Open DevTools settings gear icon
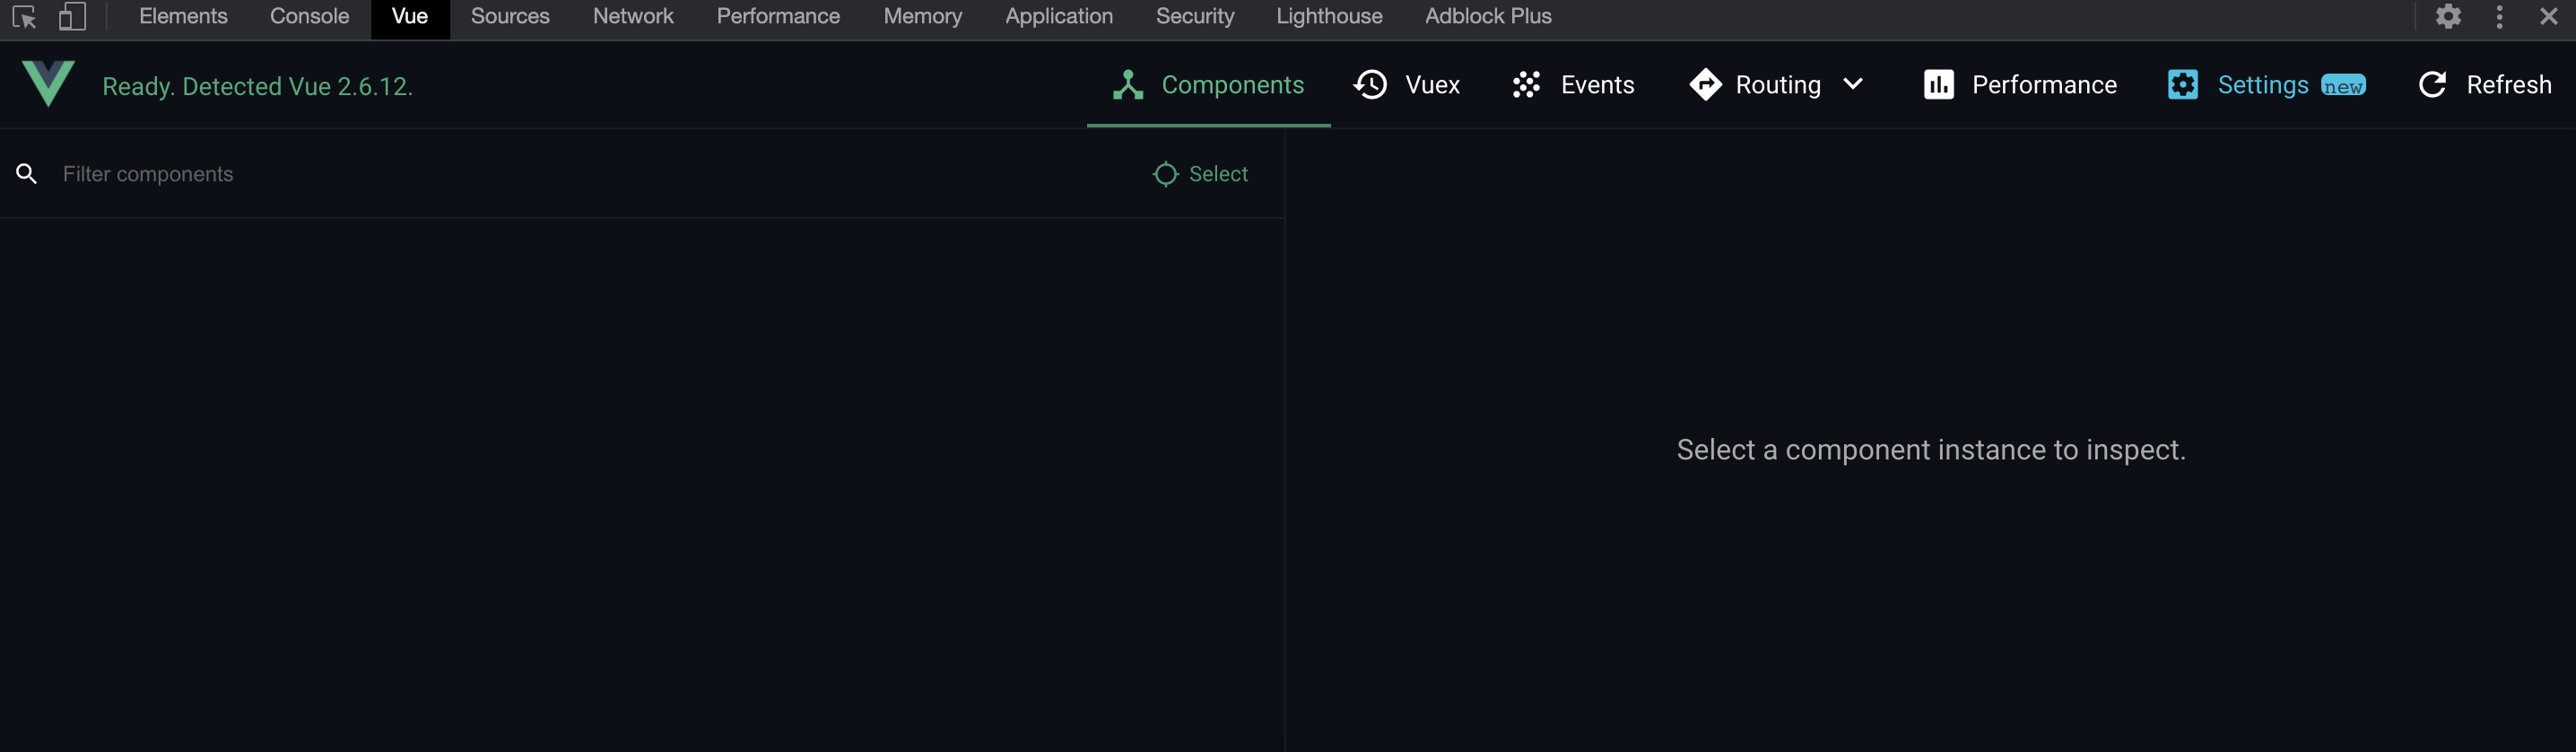The width and height of the screenshot is (2576, 752). [2447, 17]
